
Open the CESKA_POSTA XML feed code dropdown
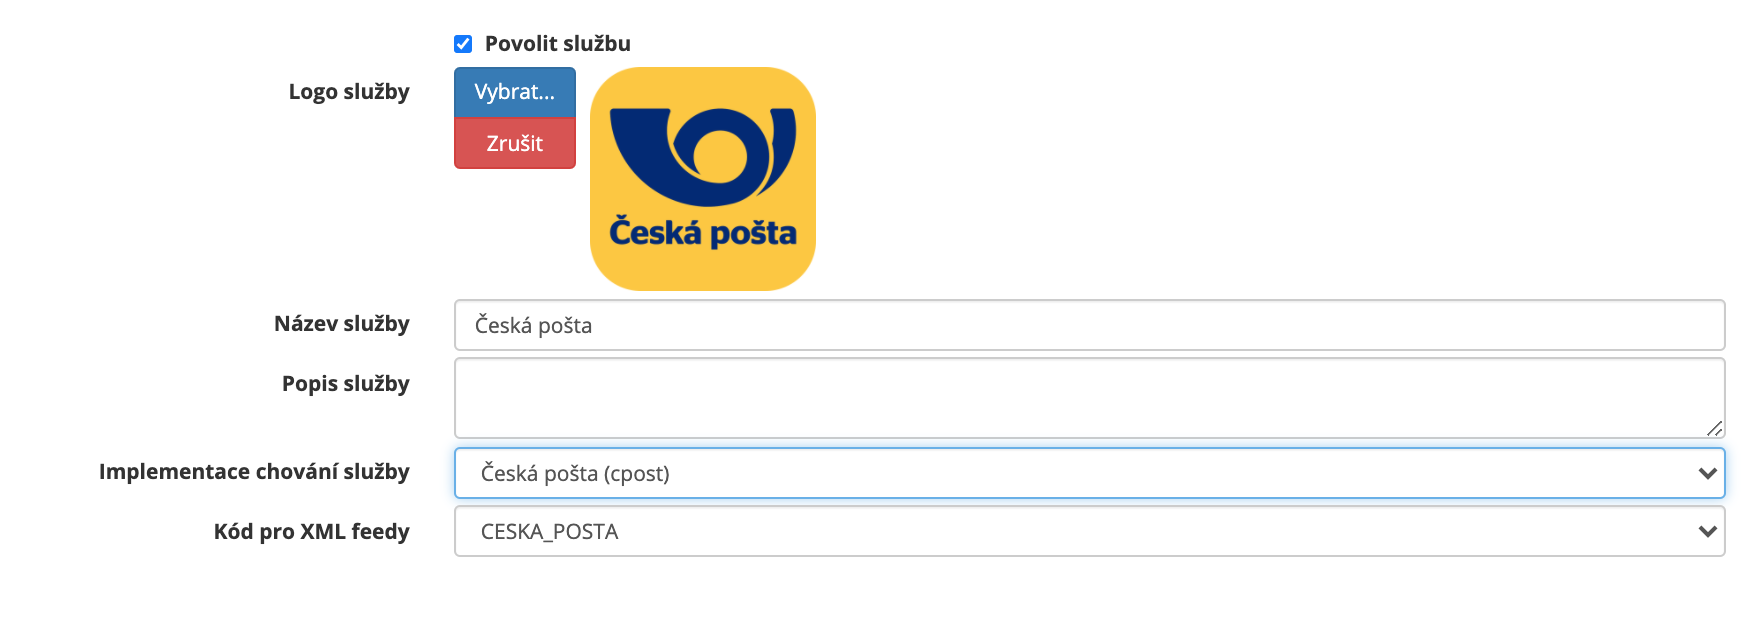click(x=1089, y=531)
